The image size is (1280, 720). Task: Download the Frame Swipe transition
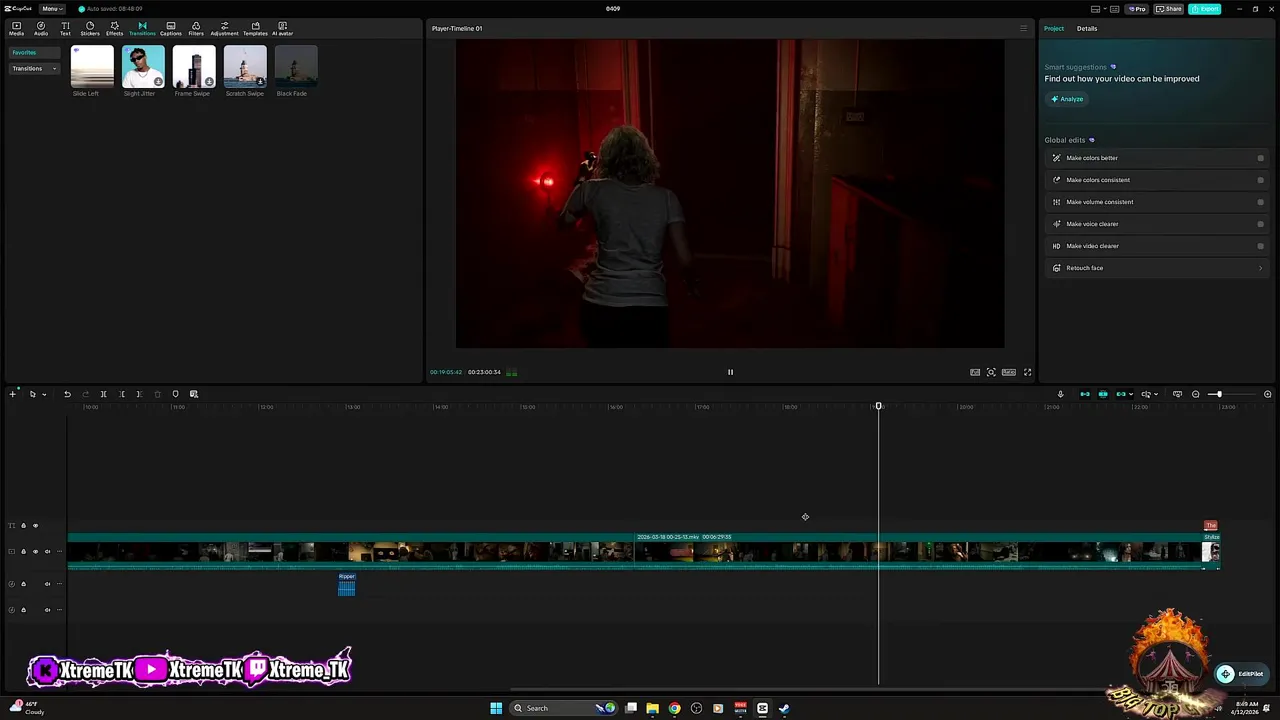209,82
